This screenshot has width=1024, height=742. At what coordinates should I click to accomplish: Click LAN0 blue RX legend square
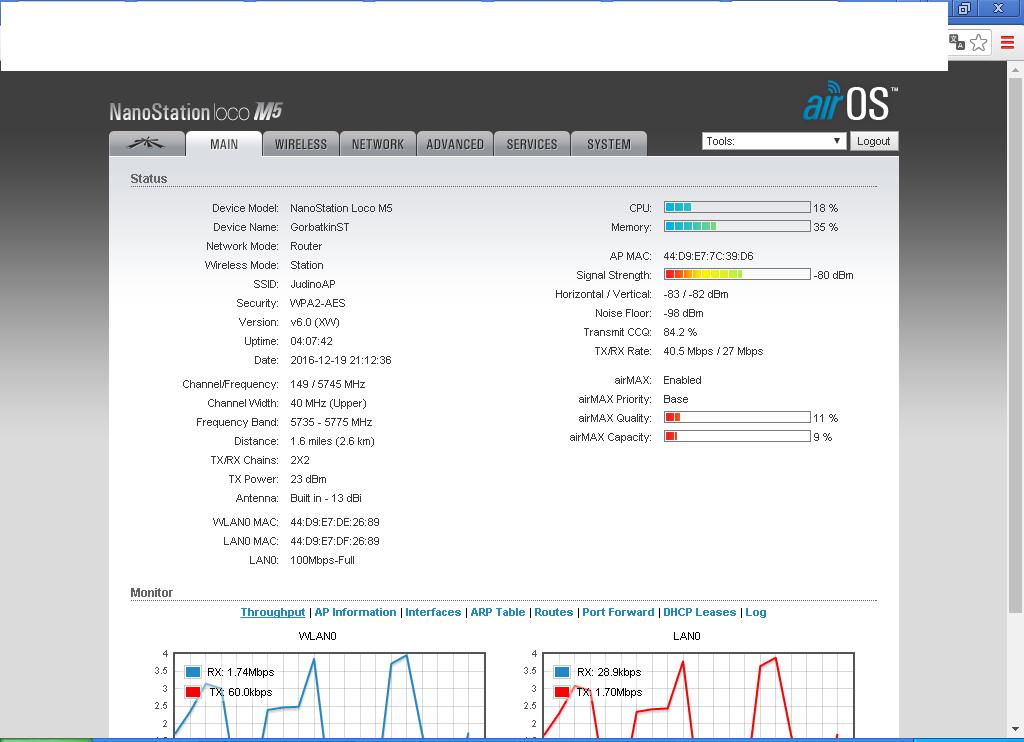[562, 671]
